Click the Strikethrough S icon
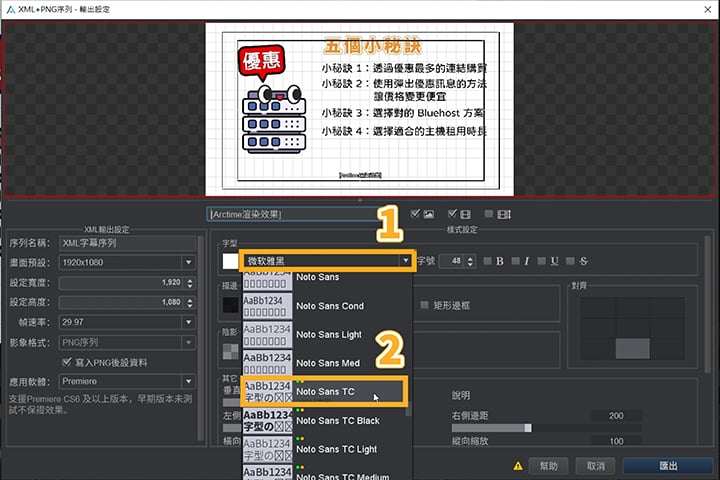Screen dimensions: 720x480 583,261
